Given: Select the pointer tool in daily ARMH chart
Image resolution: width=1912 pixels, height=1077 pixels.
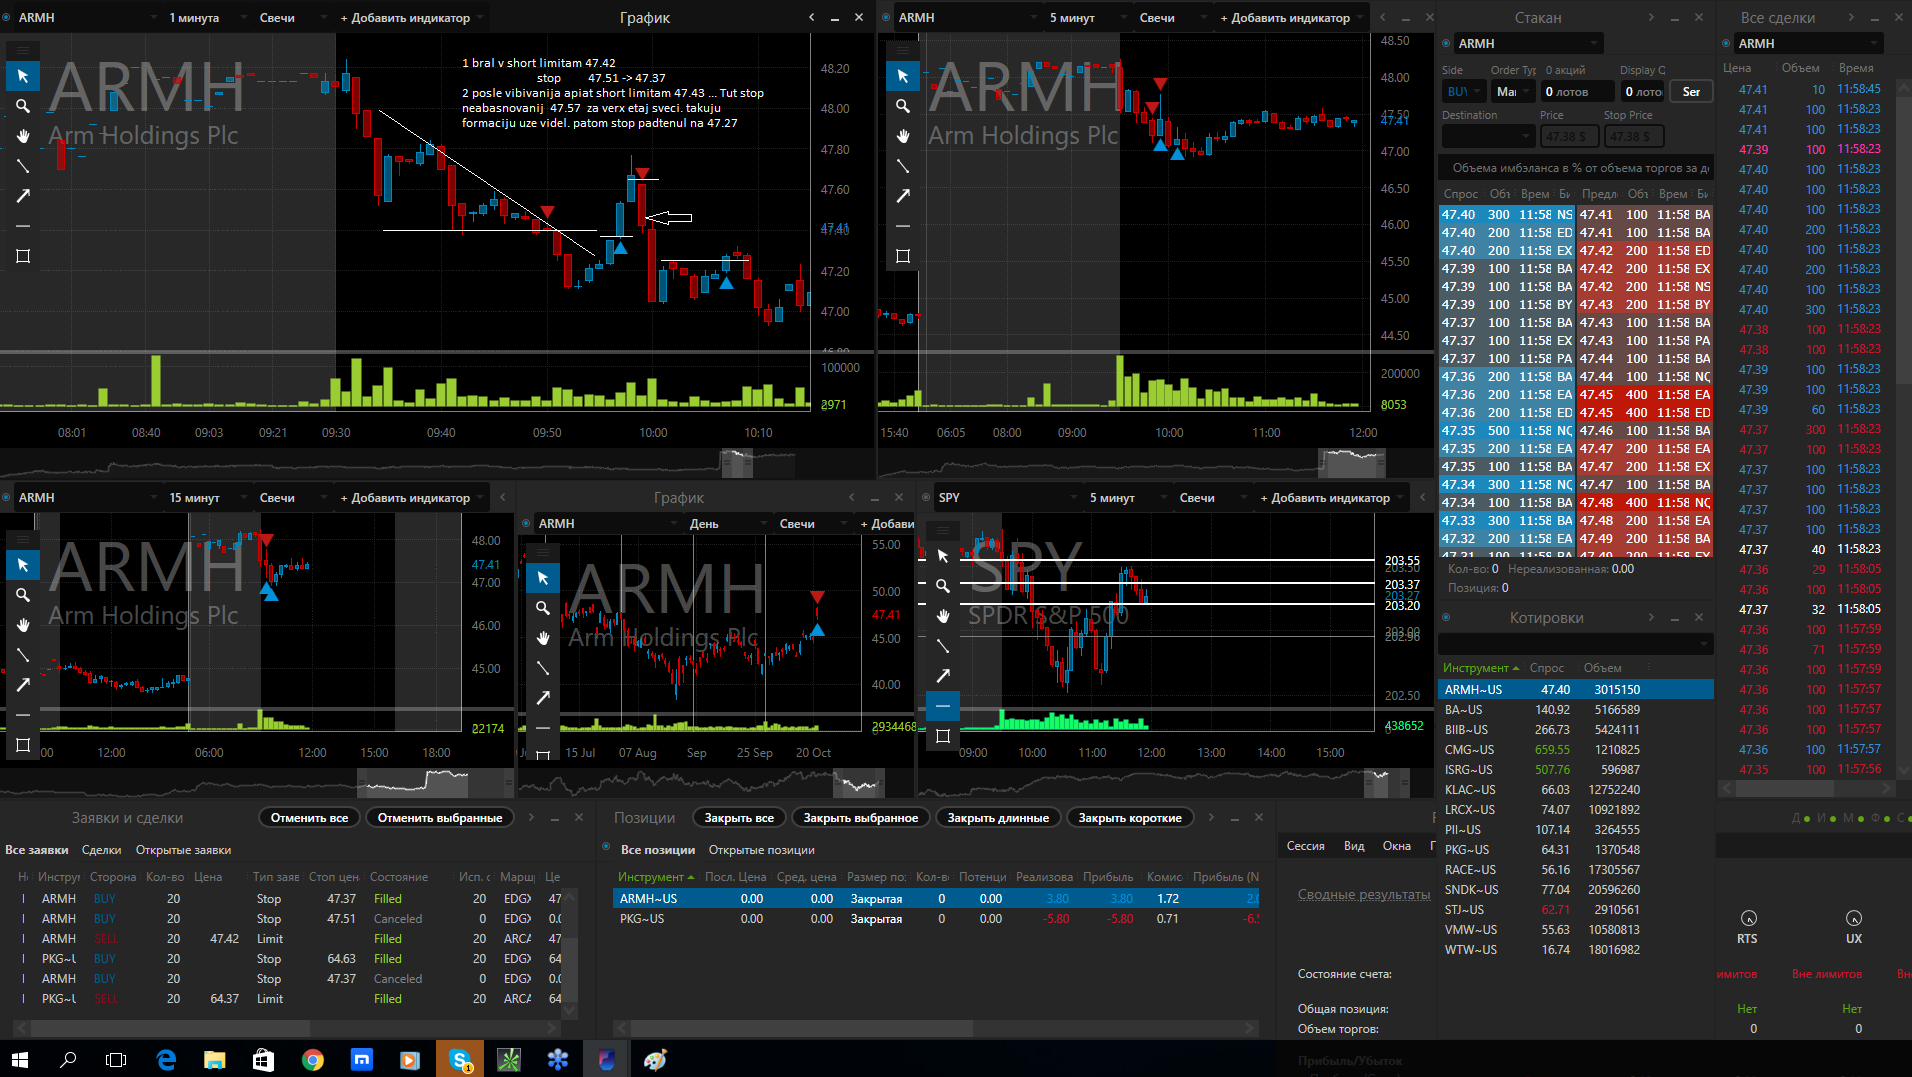Looking at the screenshot, I should (542, 578).
